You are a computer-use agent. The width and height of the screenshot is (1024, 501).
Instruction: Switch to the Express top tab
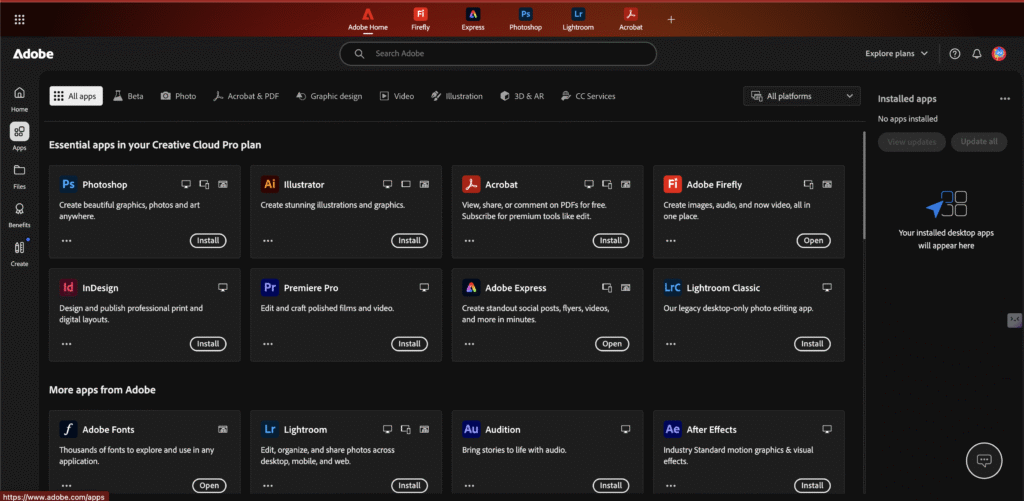click(x=473, y=20)
